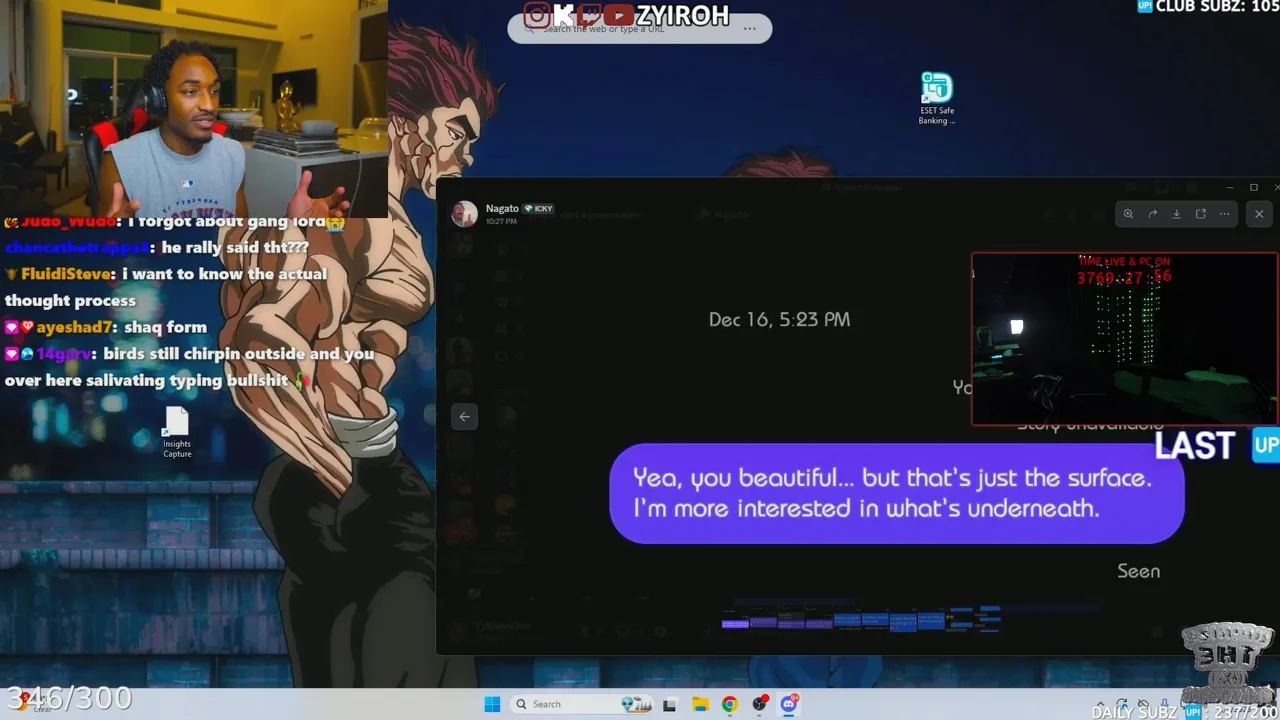Click the web address bar at top
This screenshot has width=1280, height=720.
point(640,29)
